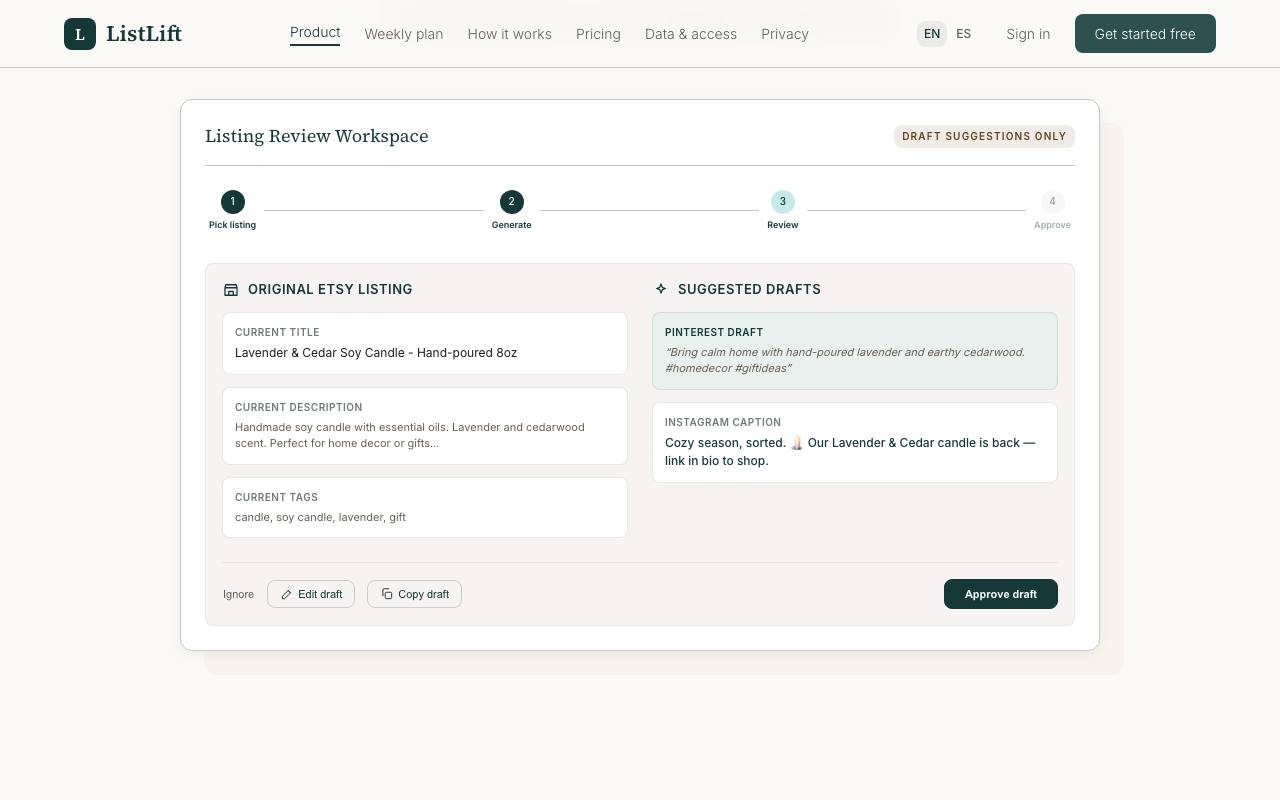Click the storefront icon beside Original Etsy Listing
Image resolution: width=1280 pixels, height=800 pixels.
pyautogui.click(x=231, y=289)
